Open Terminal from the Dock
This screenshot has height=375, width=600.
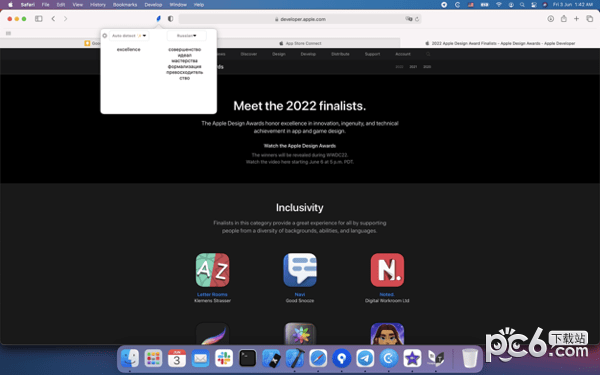[x=248, y=359]
